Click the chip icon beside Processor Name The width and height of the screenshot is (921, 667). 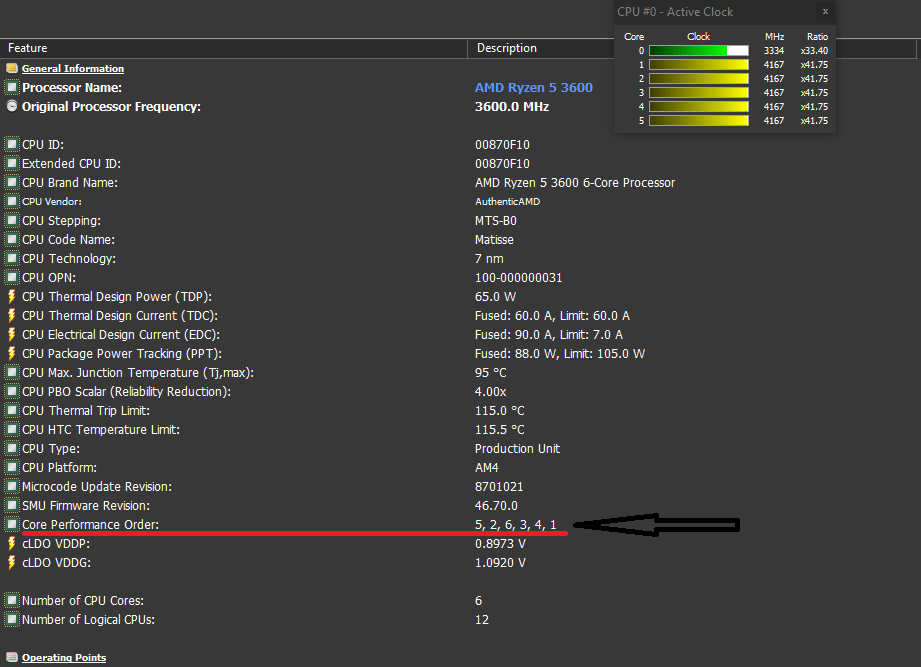click(x=12, y=88)
